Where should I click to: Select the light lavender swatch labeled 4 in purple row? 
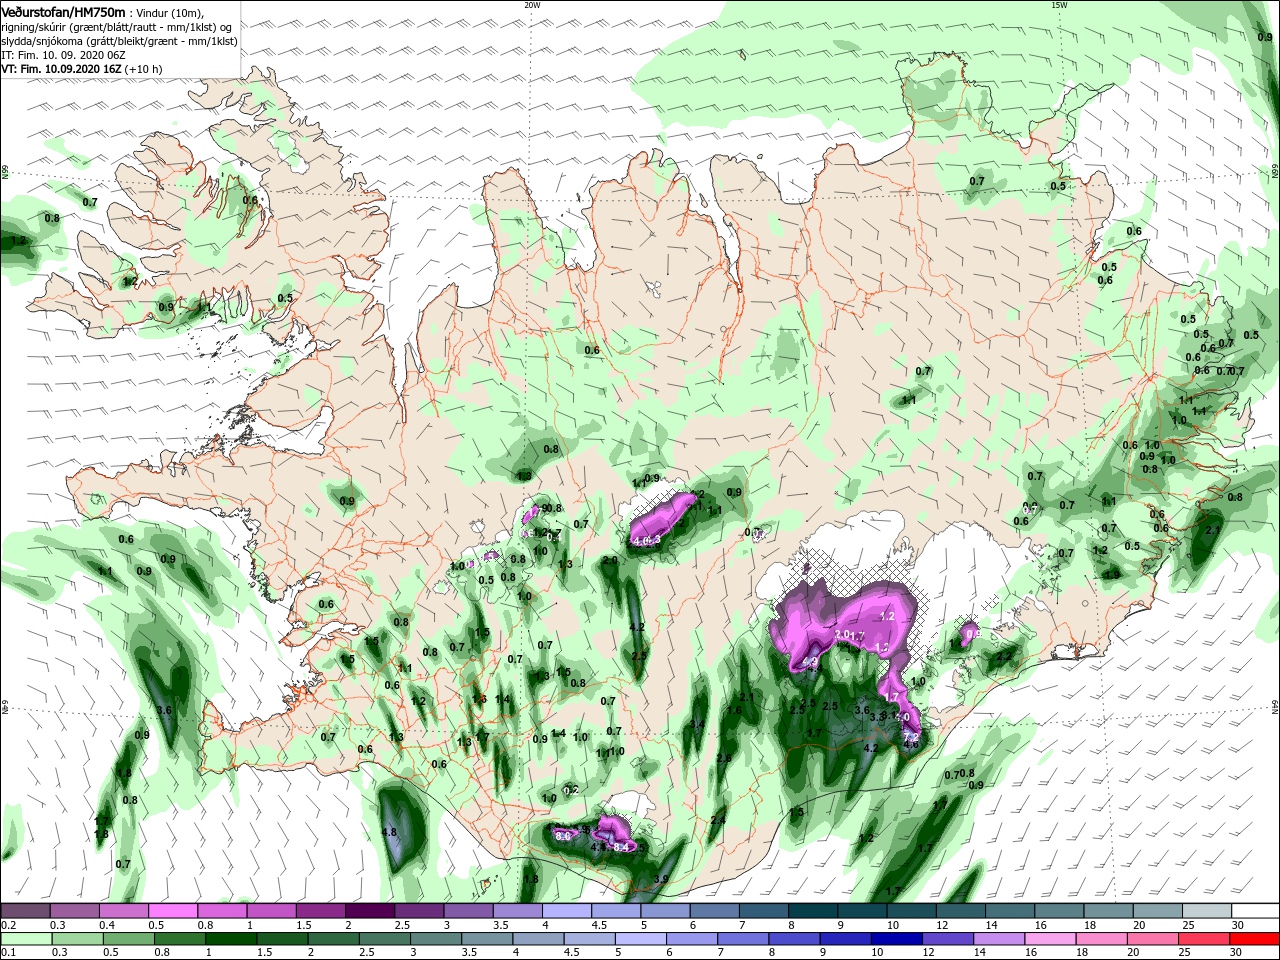point(566,911)
